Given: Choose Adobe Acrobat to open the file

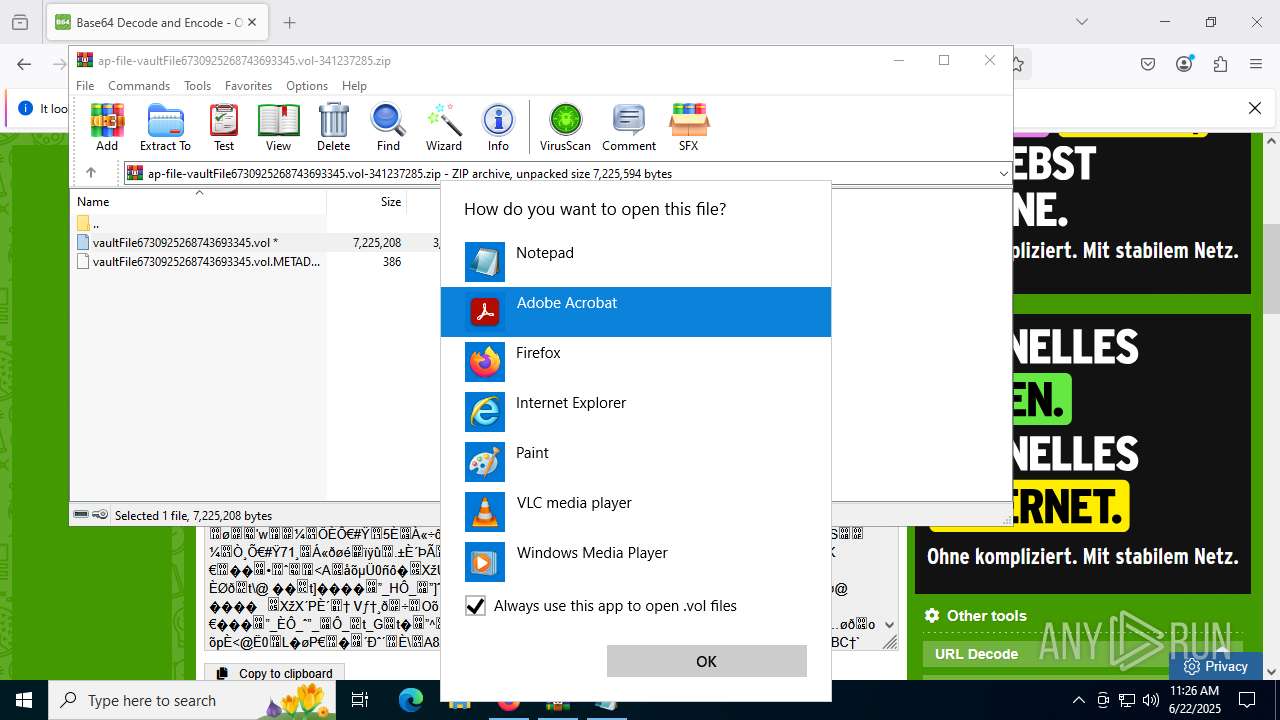Looking at the screenshot, I should pyautogui.click(x=636, y=312).
